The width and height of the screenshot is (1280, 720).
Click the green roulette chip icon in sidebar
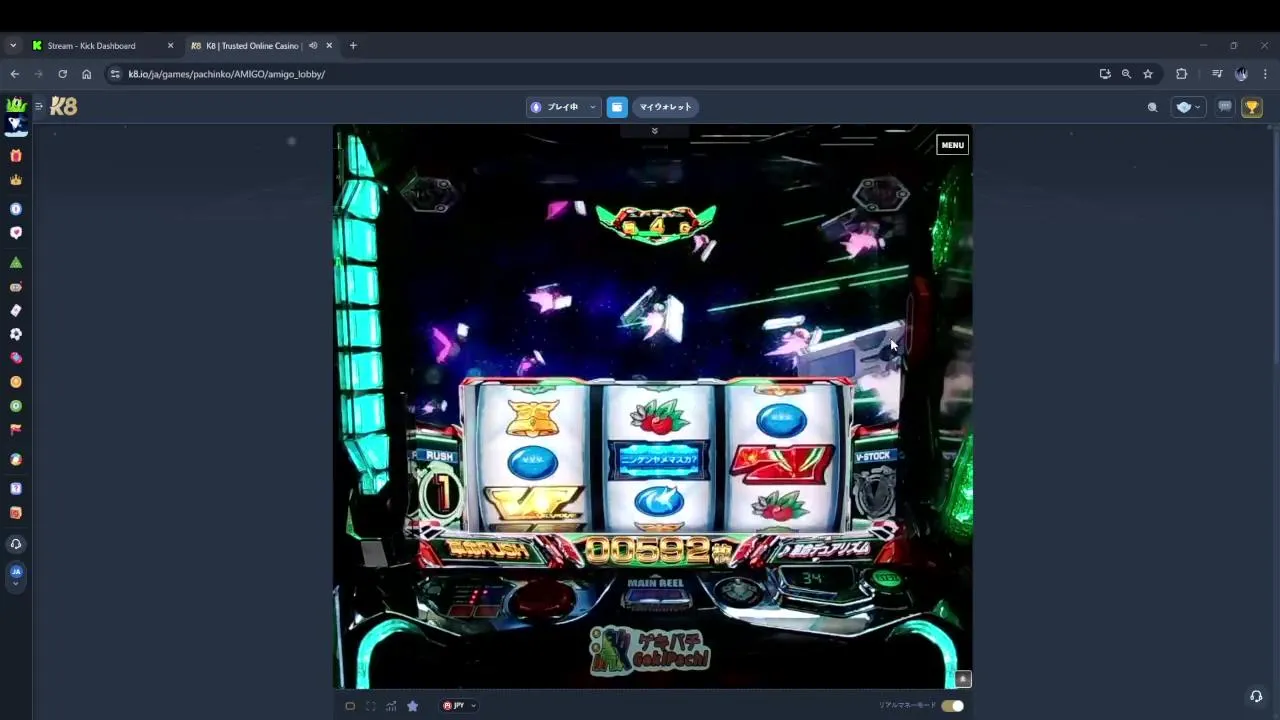click(x=15, y=406)
